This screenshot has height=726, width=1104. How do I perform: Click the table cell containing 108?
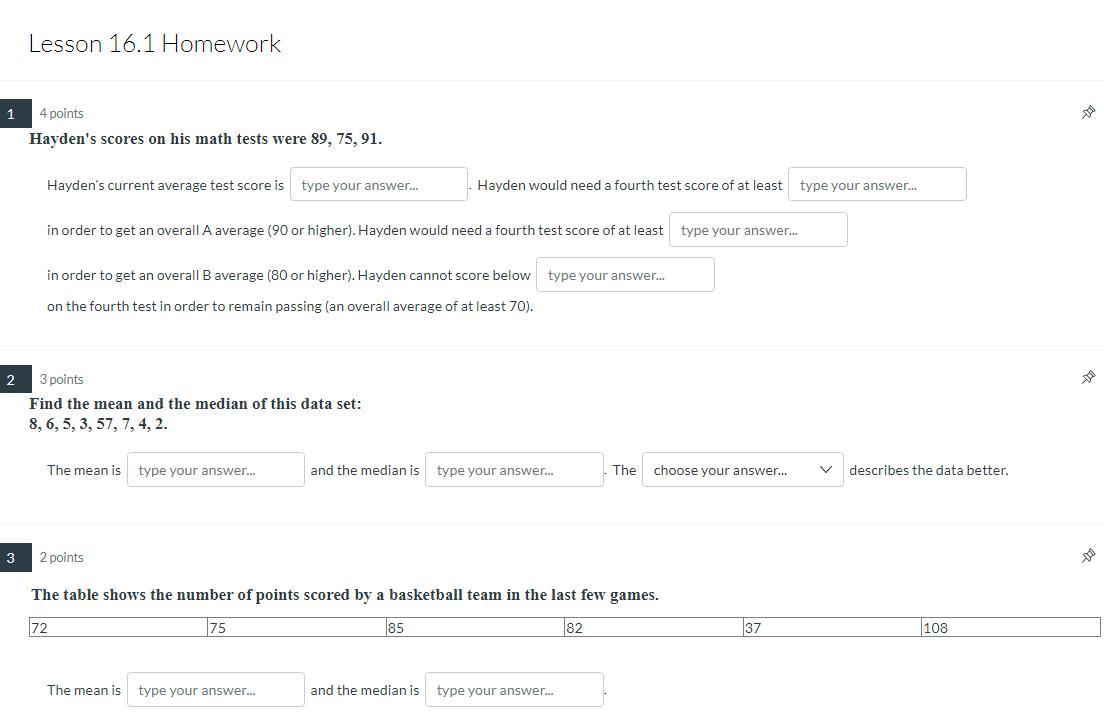pos(1010,628)
